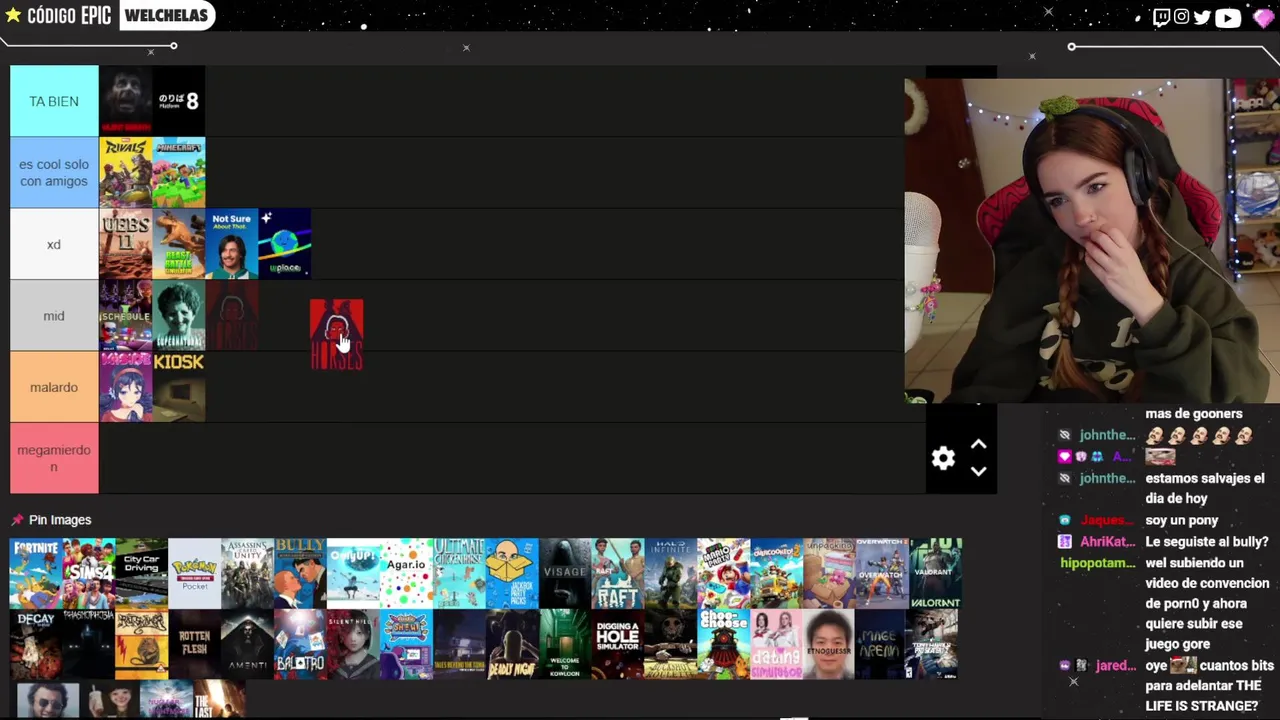The width and height of the screenshot is (1280, 720).
Task: Select Beast Battle Simulator in xd tier
Action: [179, 244]
